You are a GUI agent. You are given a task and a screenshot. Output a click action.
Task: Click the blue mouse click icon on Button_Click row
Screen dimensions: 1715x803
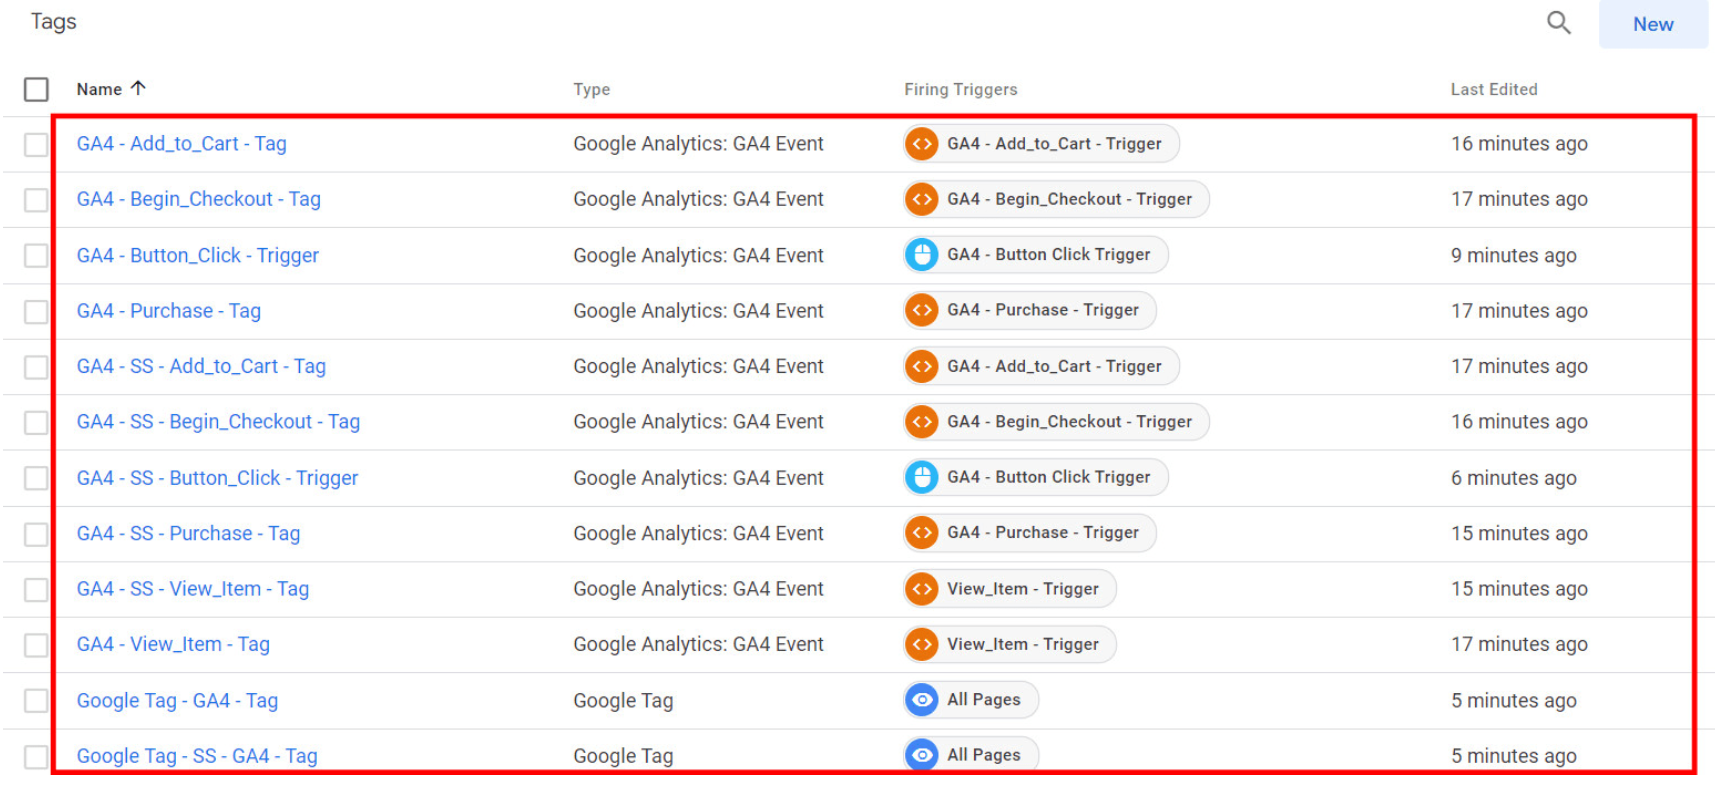[921, 255]
